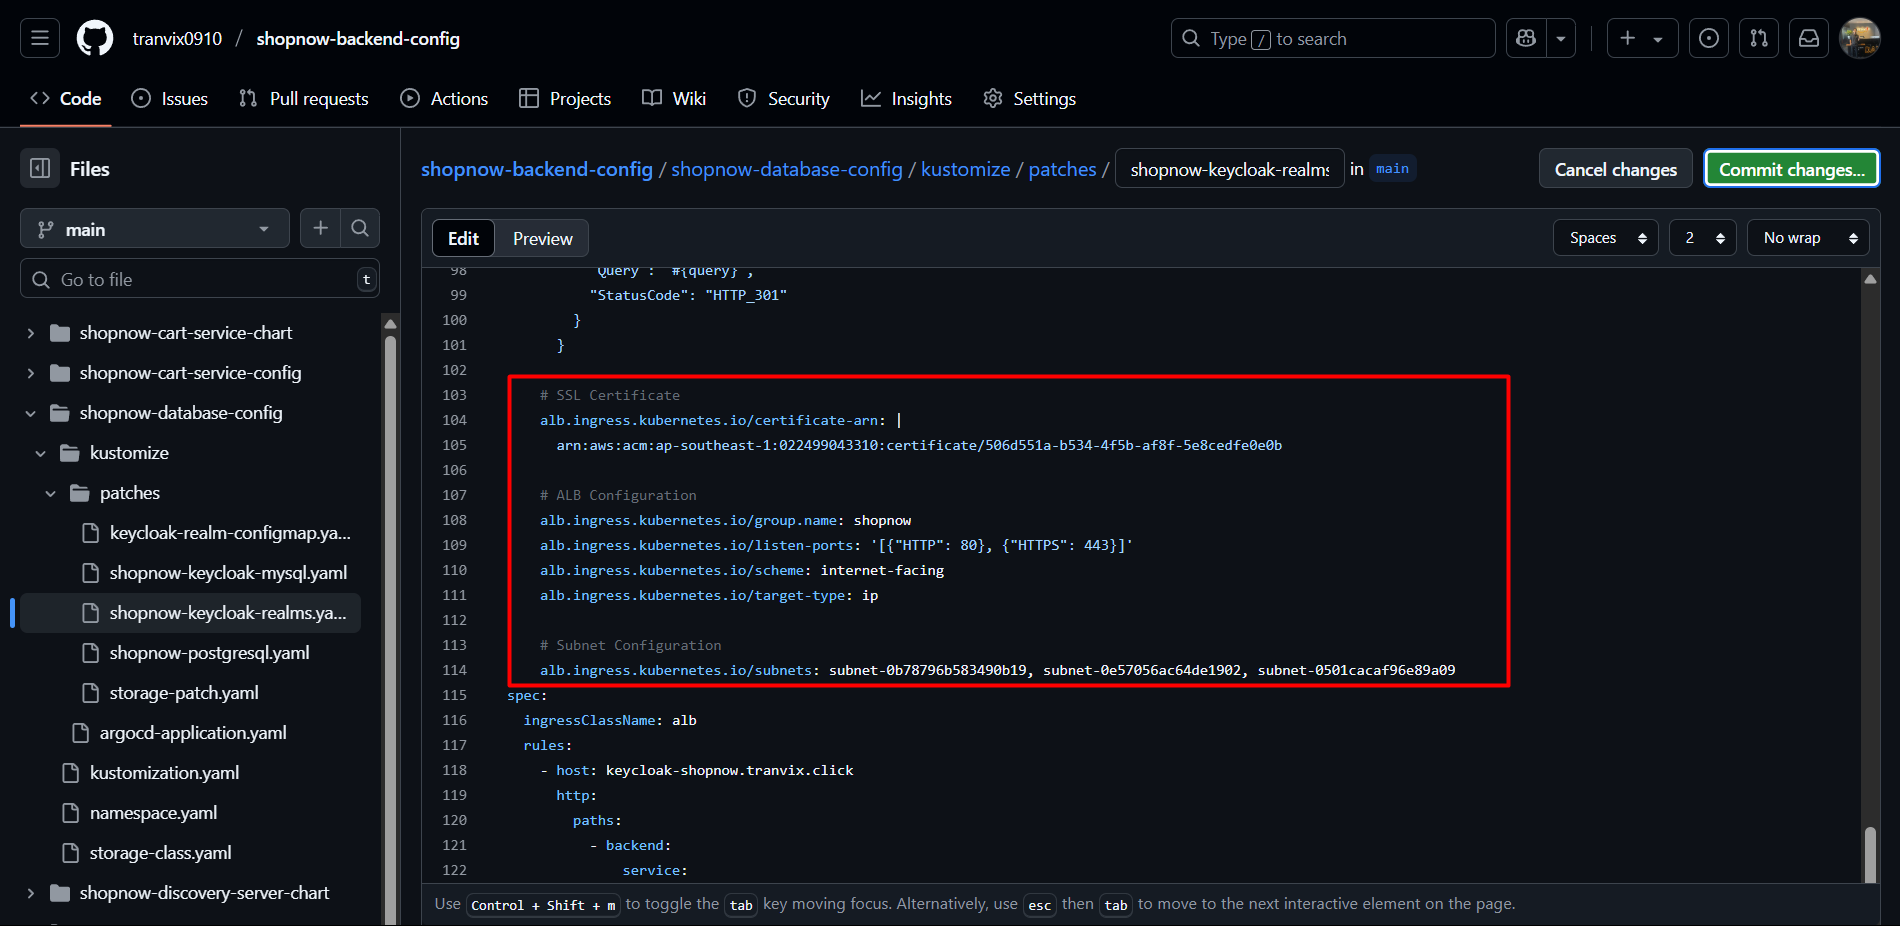
Task: Open the Spaces indent mode dropdown
Action: click(x=1605, y=238)
